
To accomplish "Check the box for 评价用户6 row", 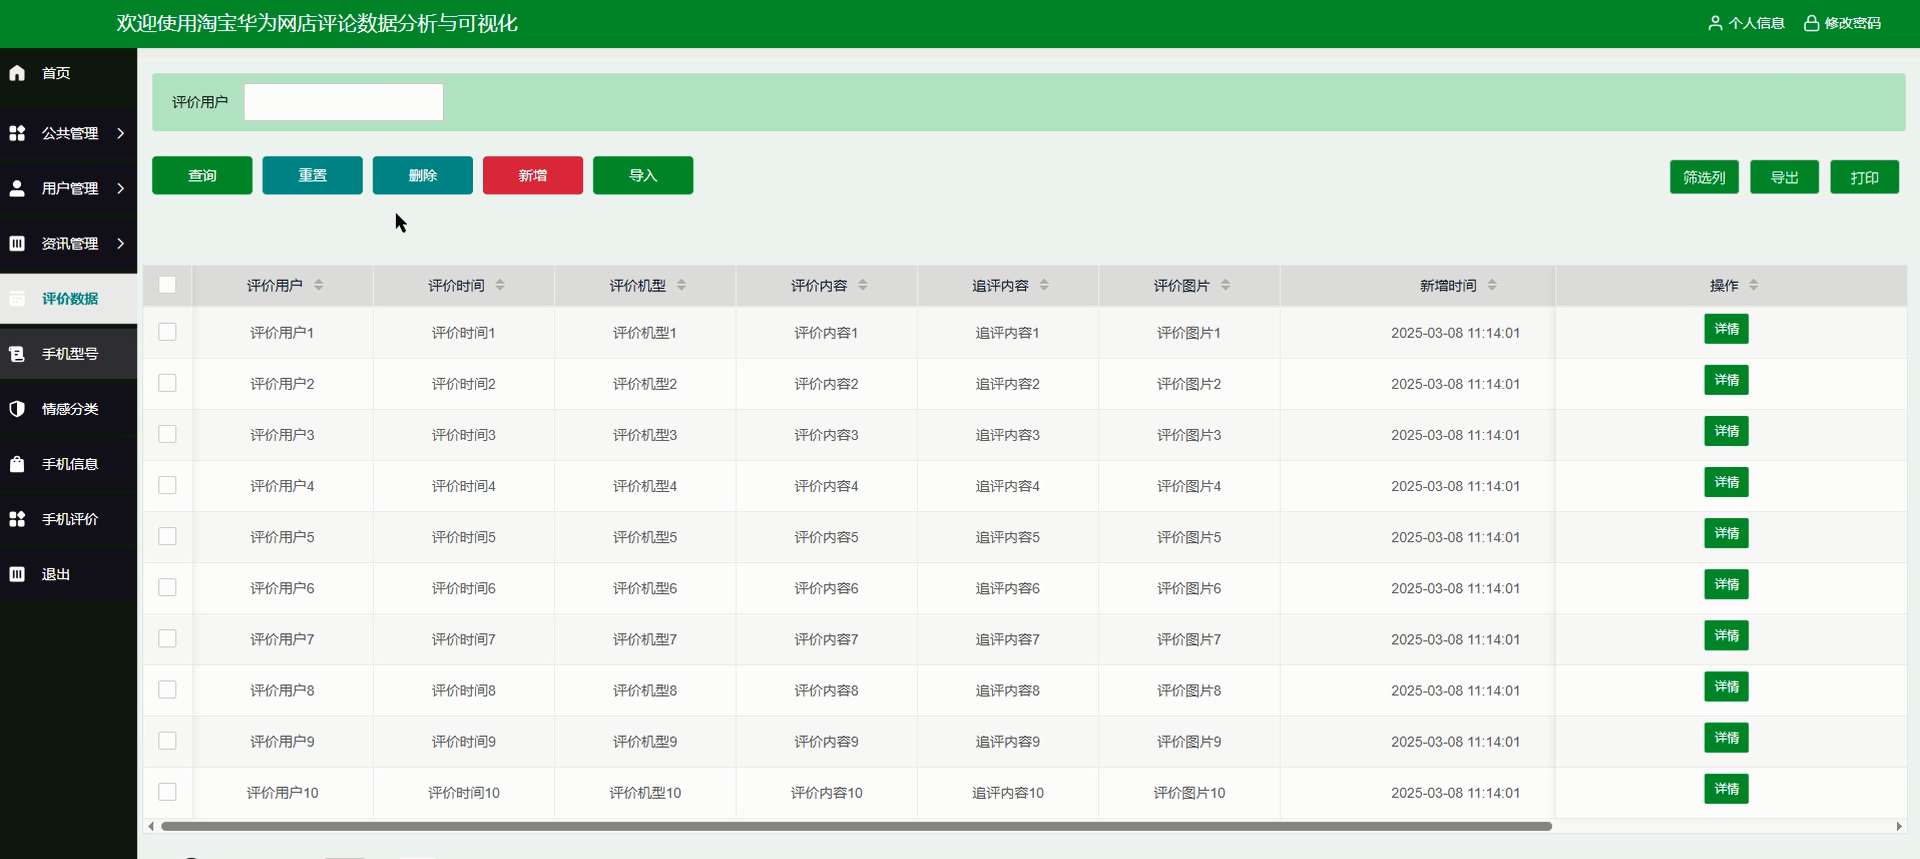I will (x=167, y=587).
